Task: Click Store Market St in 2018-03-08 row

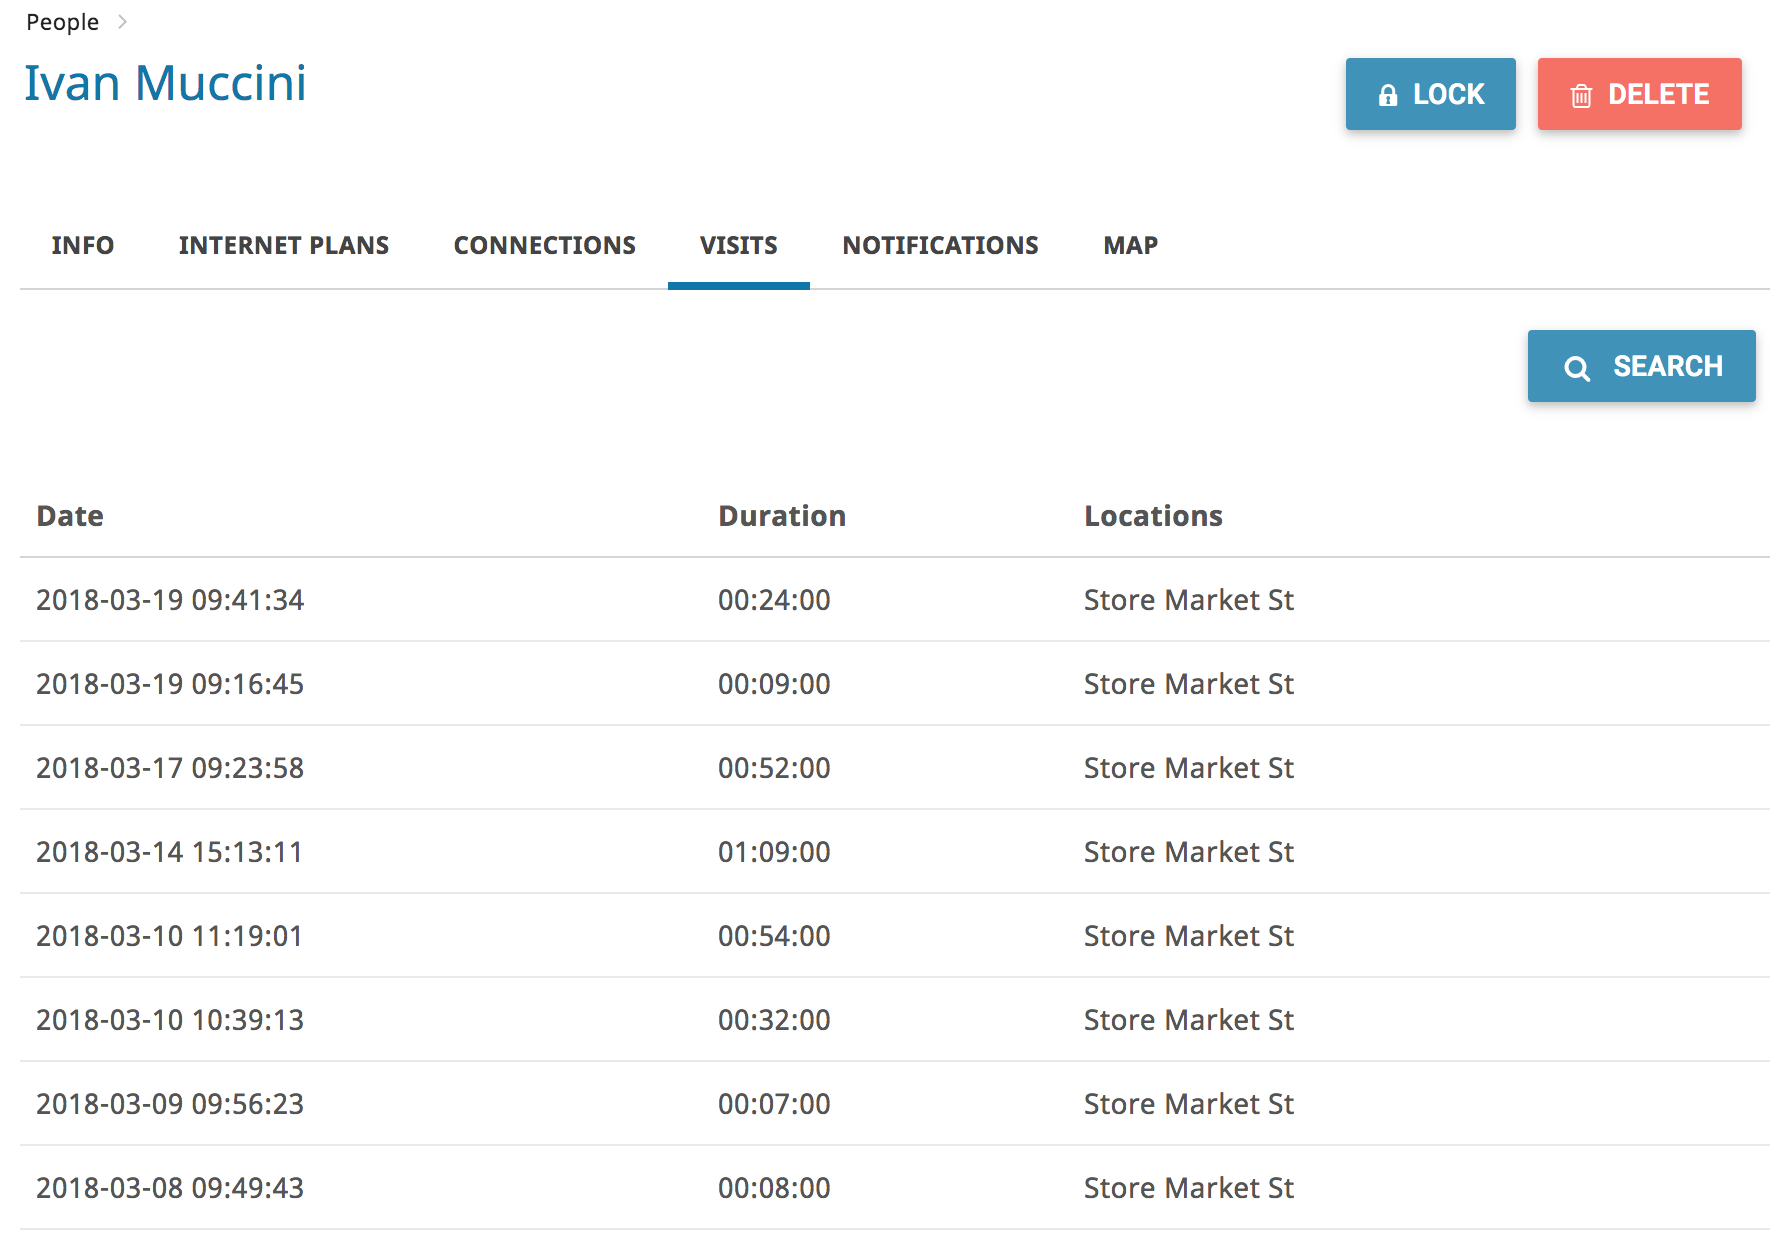Action: point(1189,1188)
